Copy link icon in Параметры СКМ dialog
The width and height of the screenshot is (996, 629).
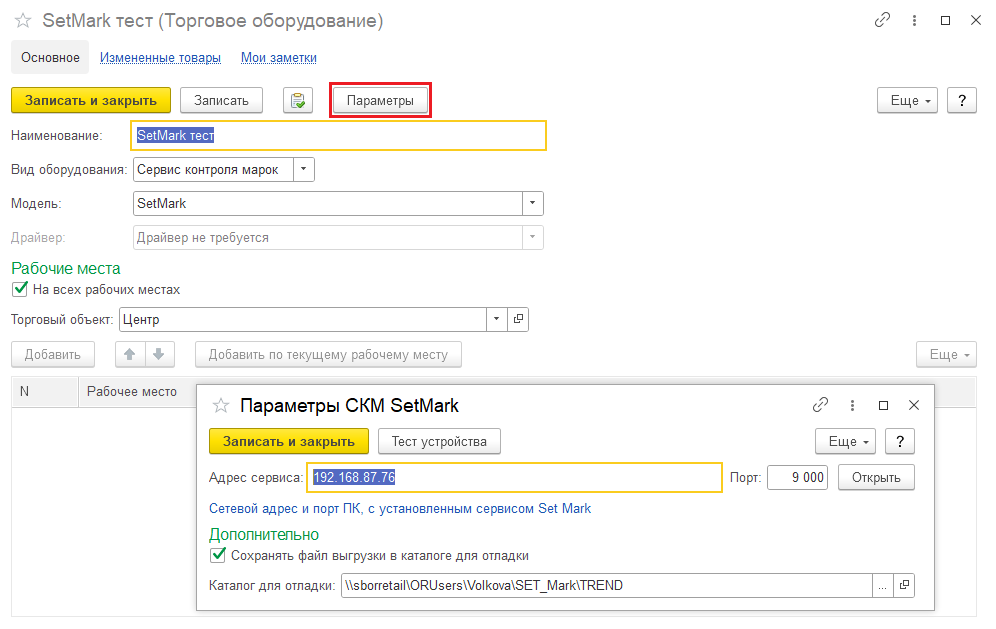pos(820,405)
